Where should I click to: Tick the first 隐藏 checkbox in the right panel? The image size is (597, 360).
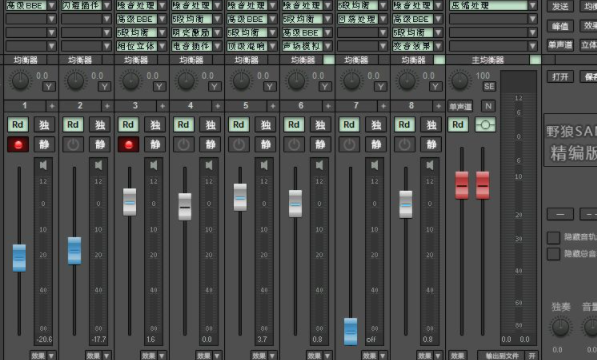coord(554,237)
